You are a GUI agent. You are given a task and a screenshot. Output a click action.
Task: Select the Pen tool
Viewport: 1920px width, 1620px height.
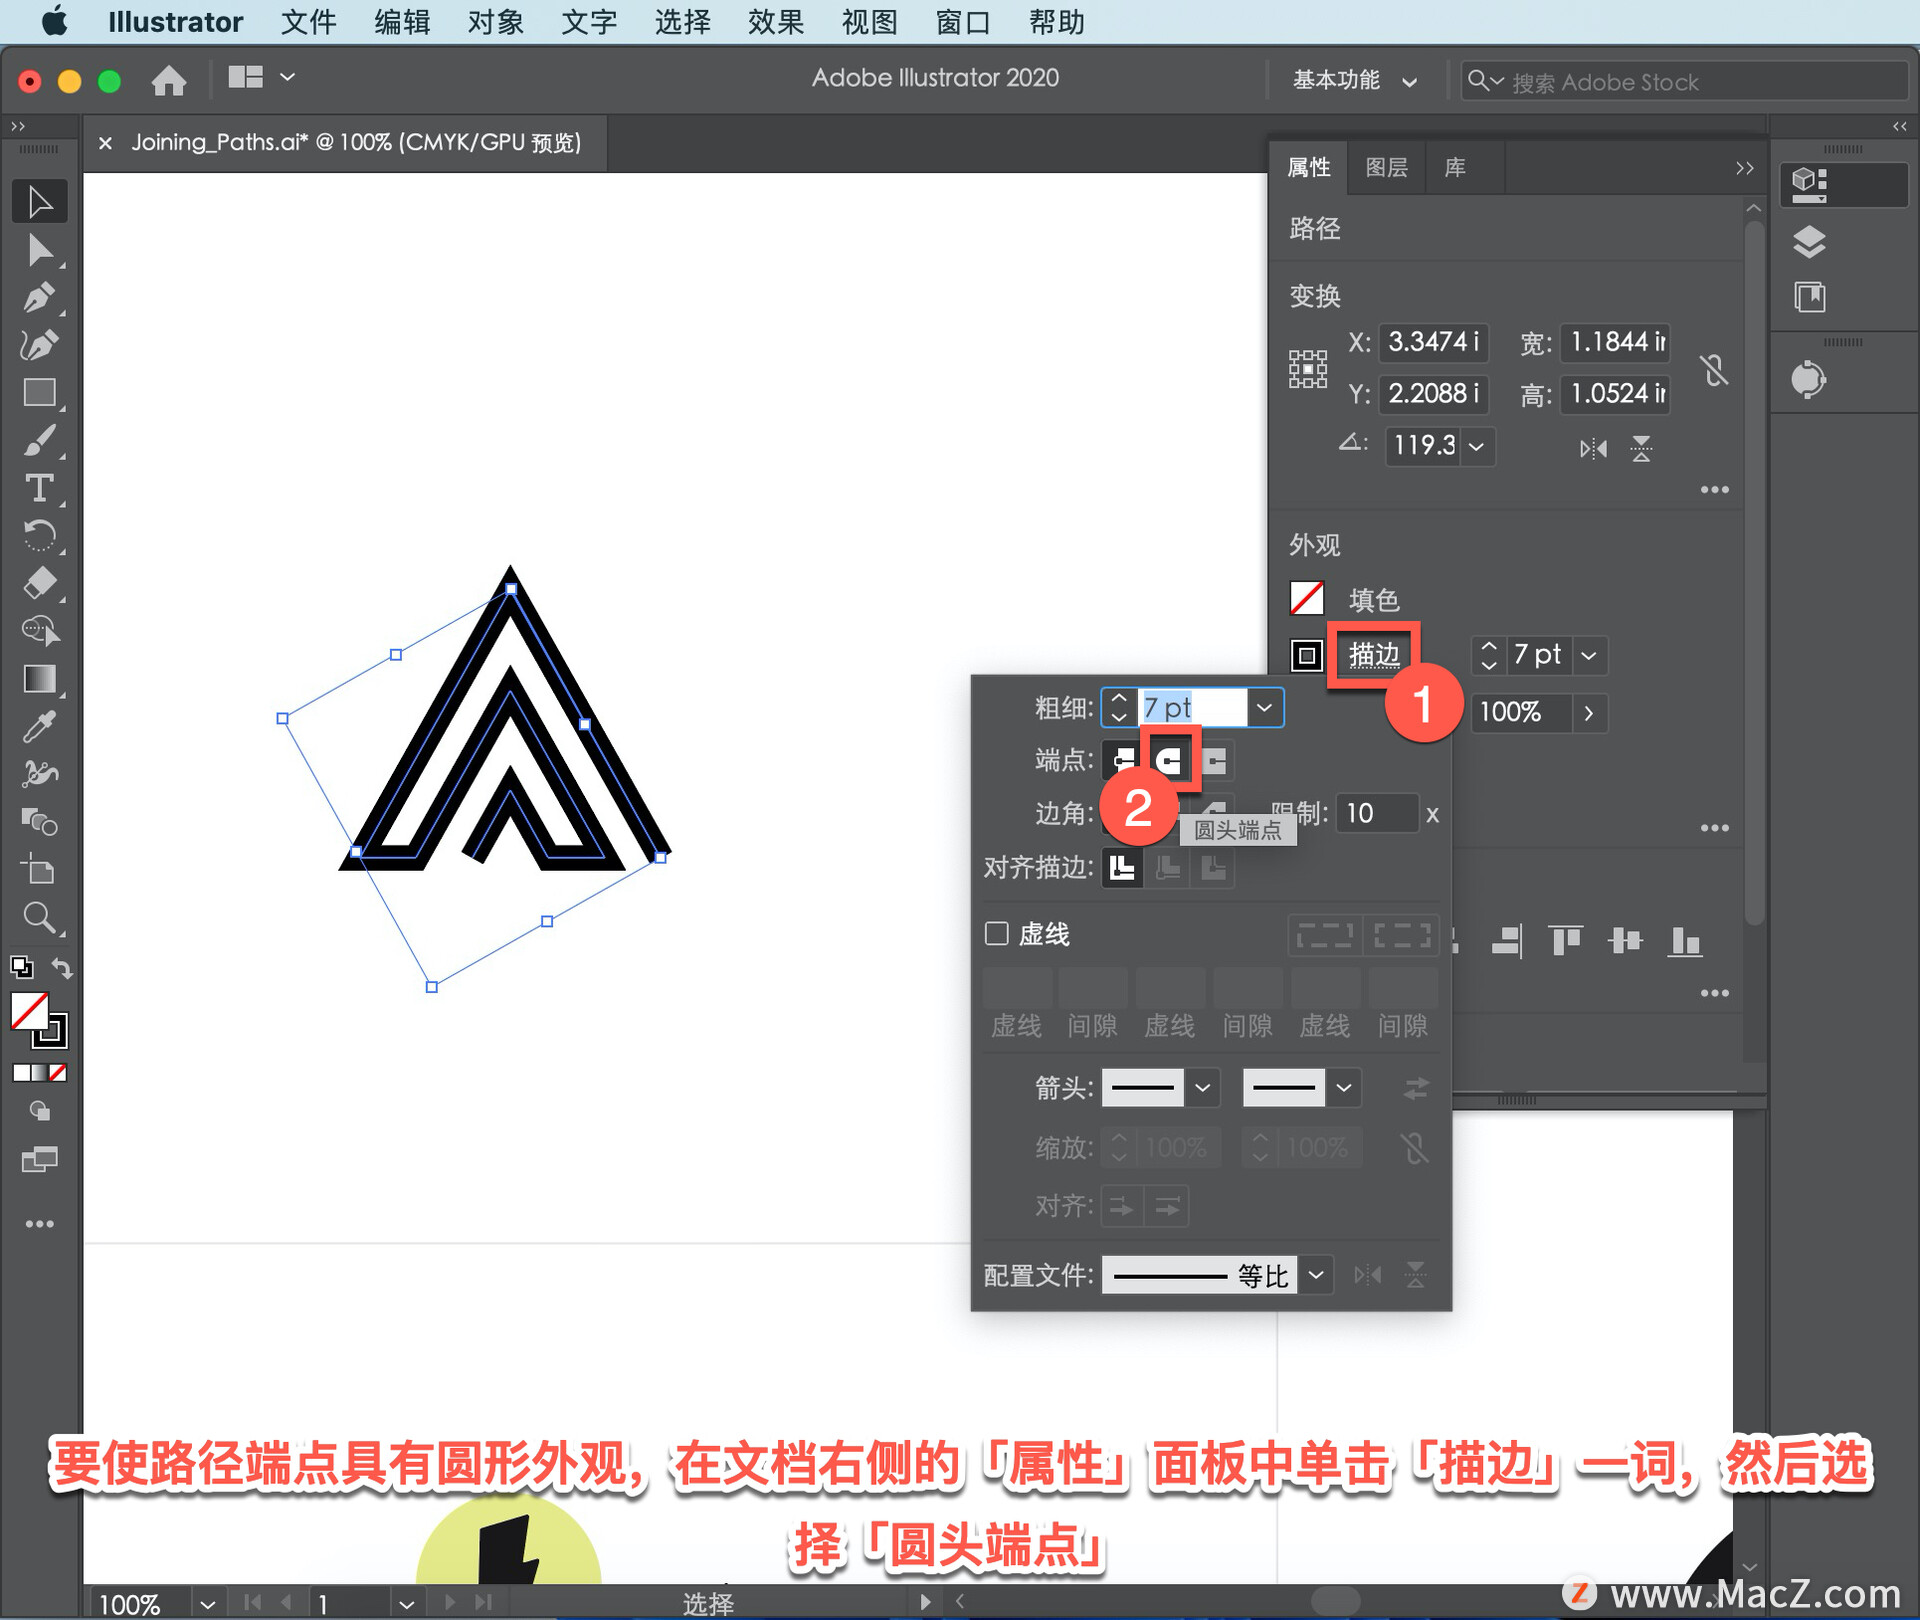click(39, 298)
